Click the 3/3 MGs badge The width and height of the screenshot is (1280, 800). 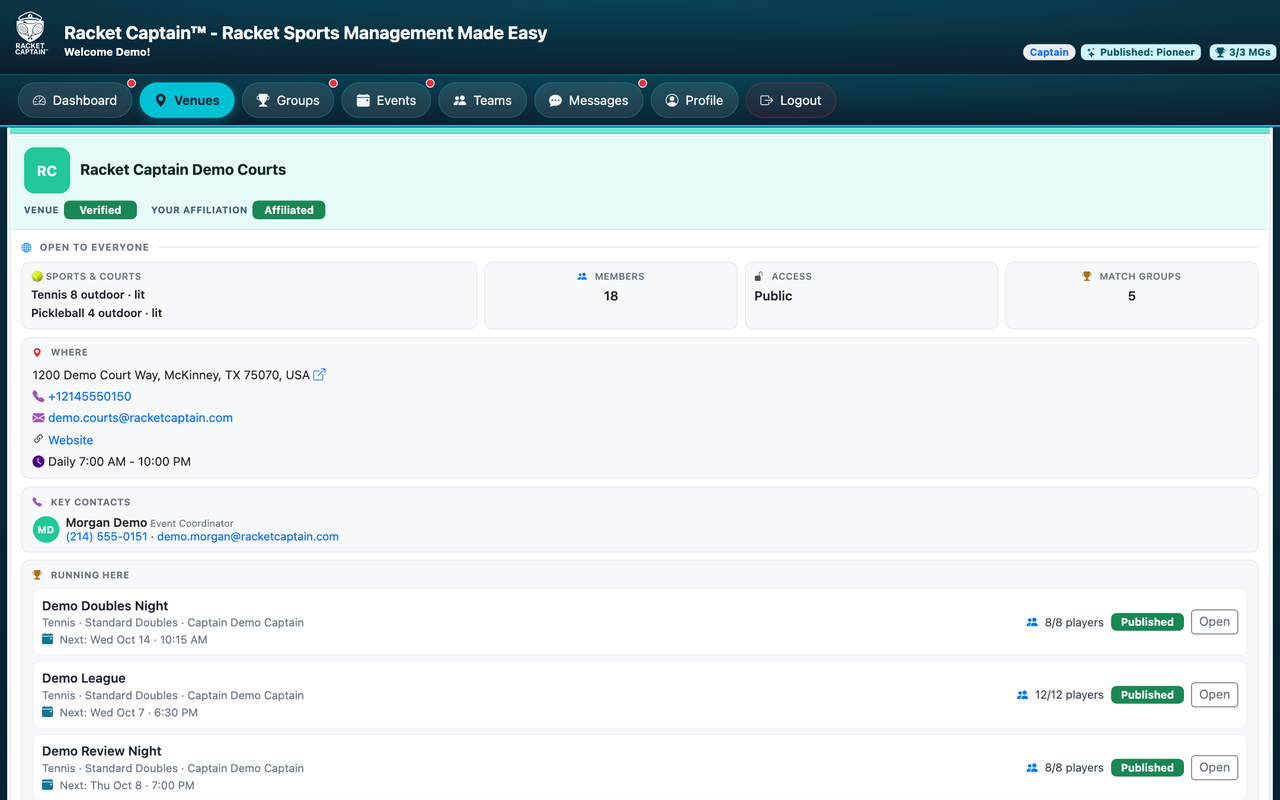[1242, 52]
